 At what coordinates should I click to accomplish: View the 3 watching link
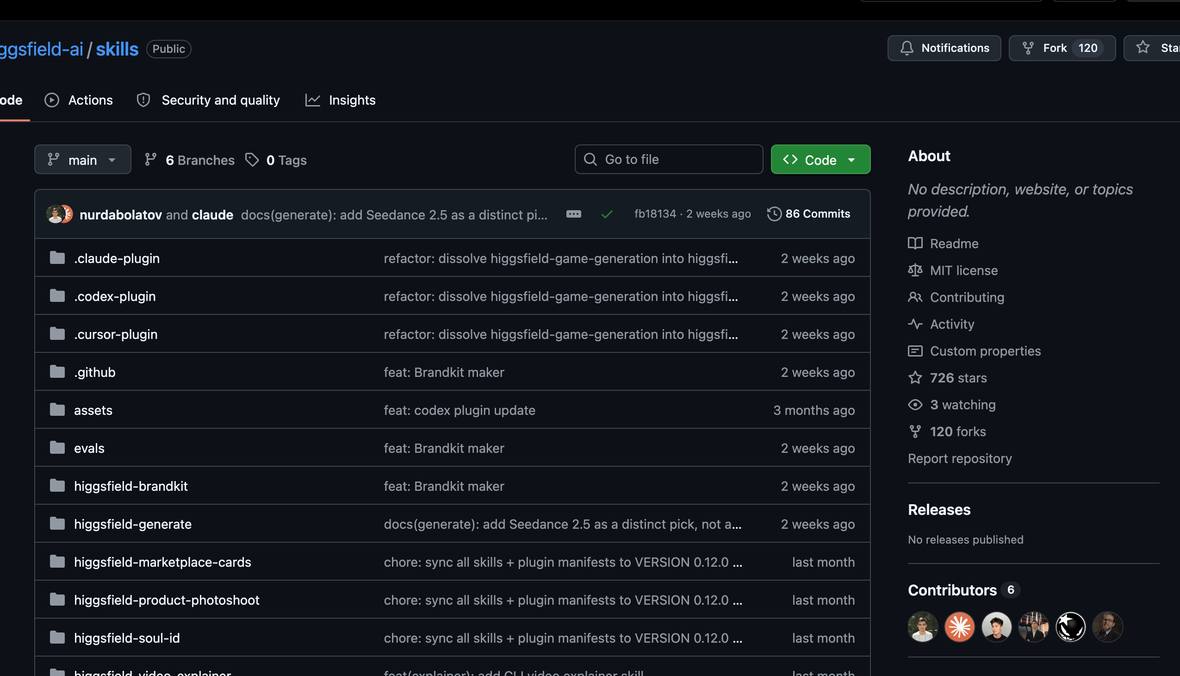click(952, 405)
